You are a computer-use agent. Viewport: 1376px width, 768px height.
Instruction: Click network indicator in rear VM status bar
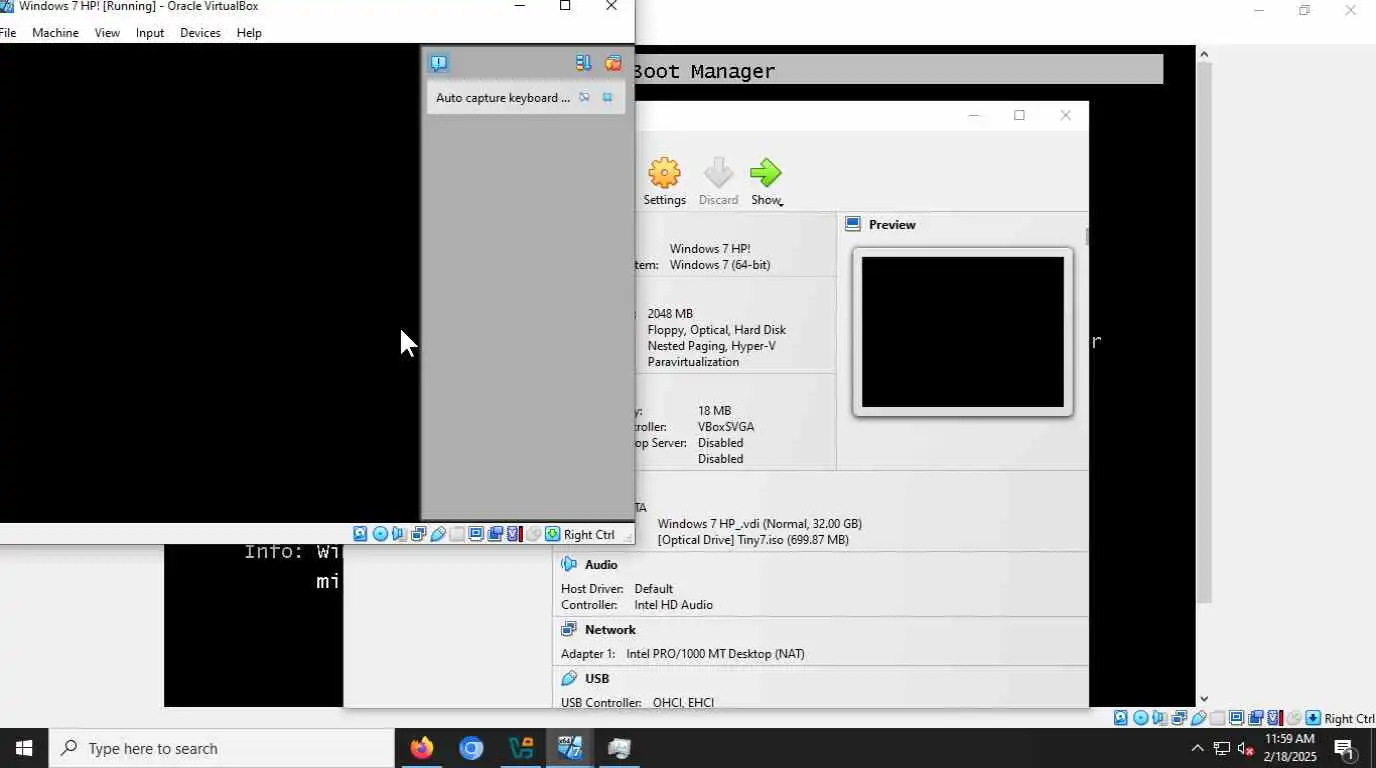click(x=1179, y=718)
